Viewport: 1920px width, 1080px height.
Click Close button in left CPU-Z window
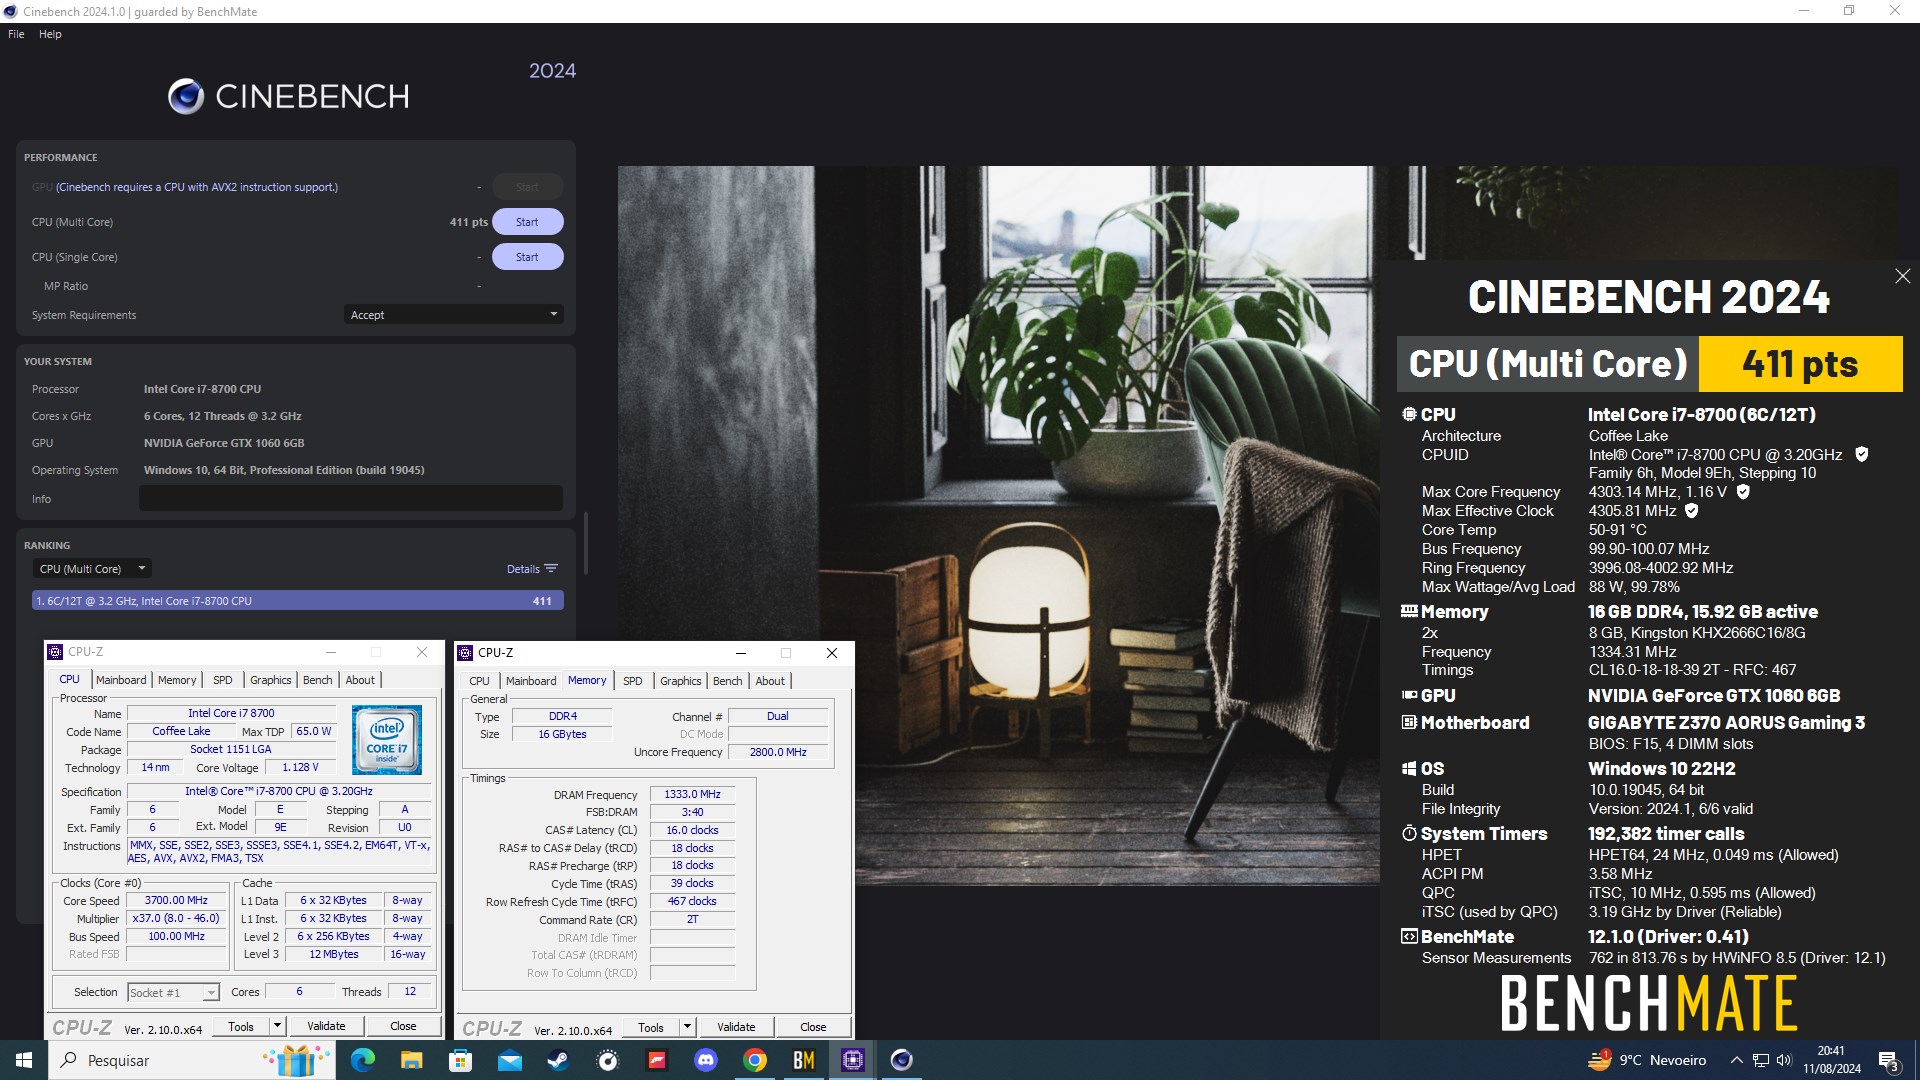tap(403, 1026)
